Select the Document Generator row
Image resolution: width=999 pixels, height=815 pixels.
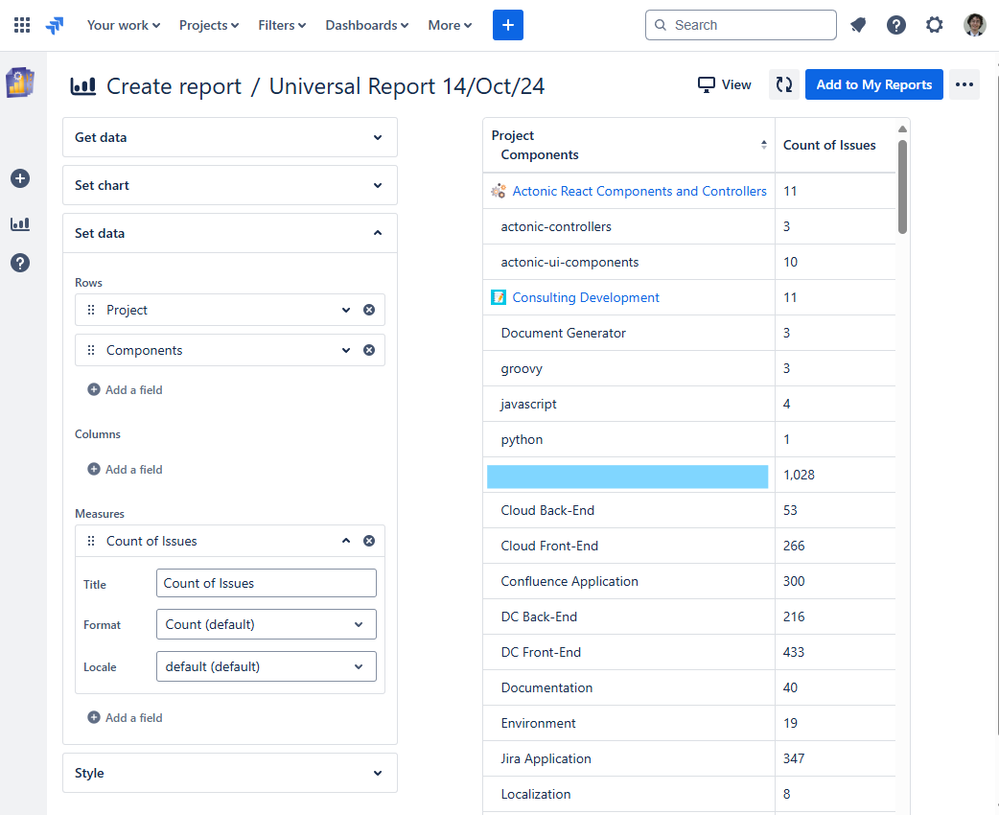[x=689, y=333]
